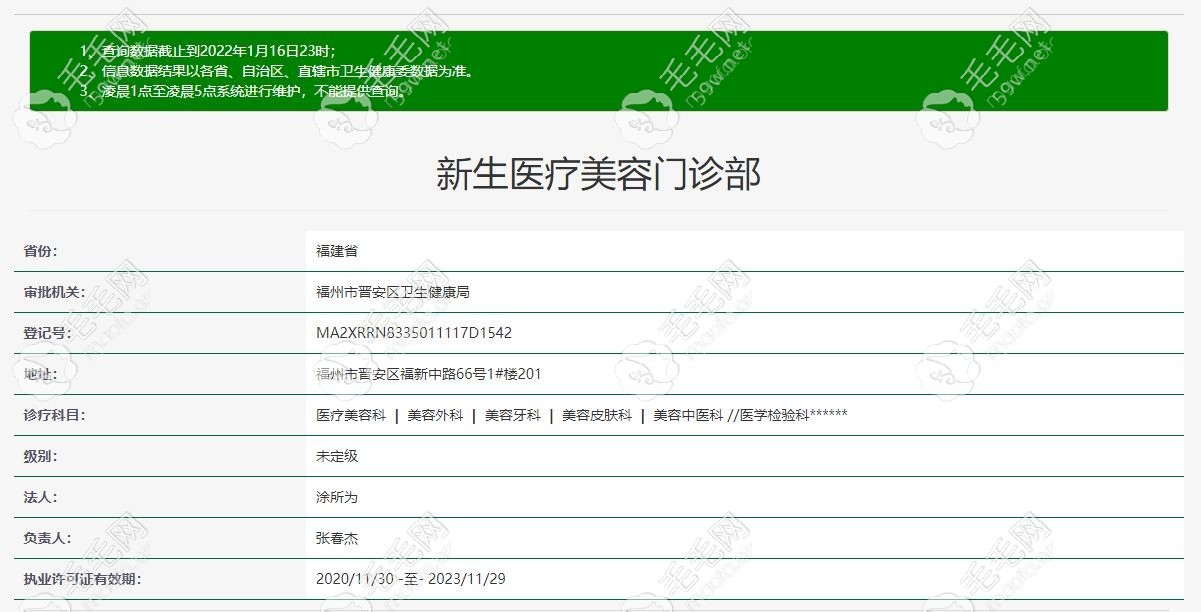Viewport: 1201px width, 612px height.
Task: Click the 省份 row label
Action: [41, 251]
